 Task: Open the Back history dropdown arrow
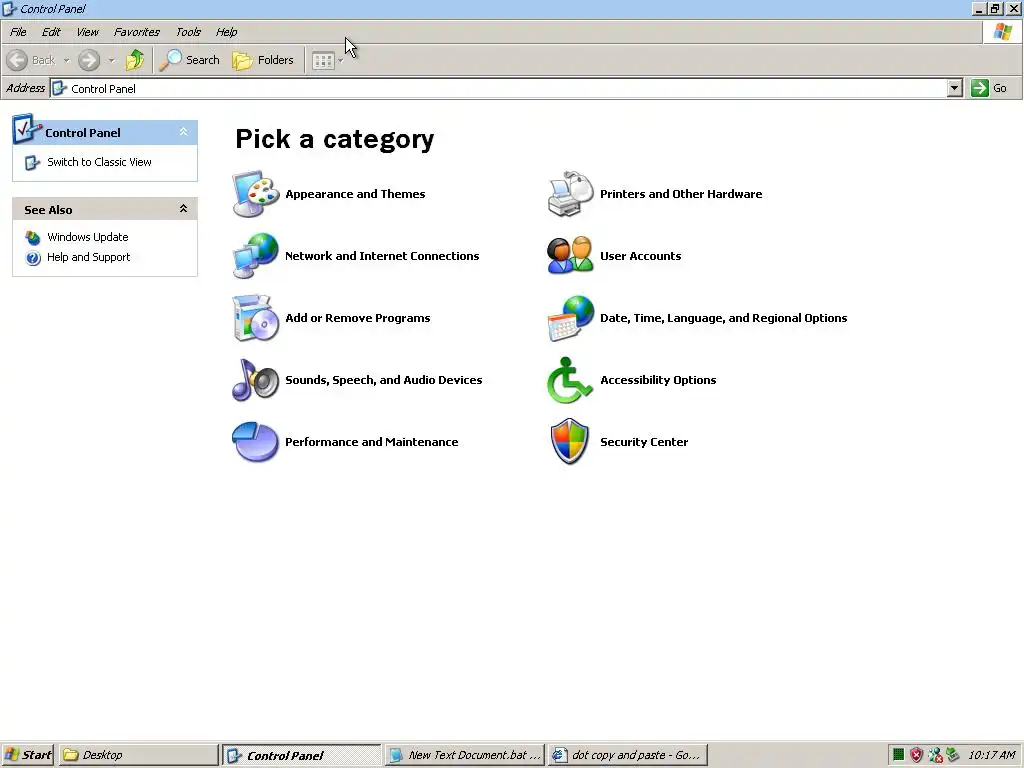(x=66, y=61)
